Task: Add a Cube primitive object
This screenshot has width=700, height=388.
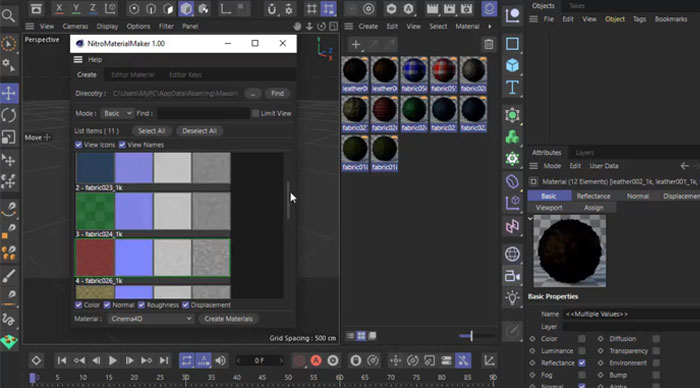Action: [x=512, y=65]
